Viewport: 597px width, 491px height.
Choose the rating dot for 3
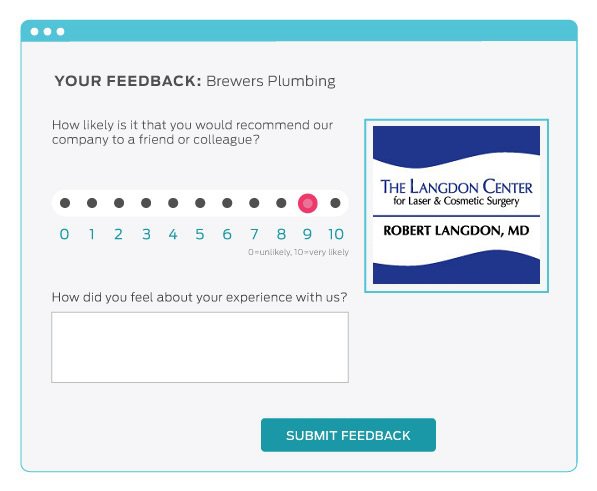click(146, 203)
